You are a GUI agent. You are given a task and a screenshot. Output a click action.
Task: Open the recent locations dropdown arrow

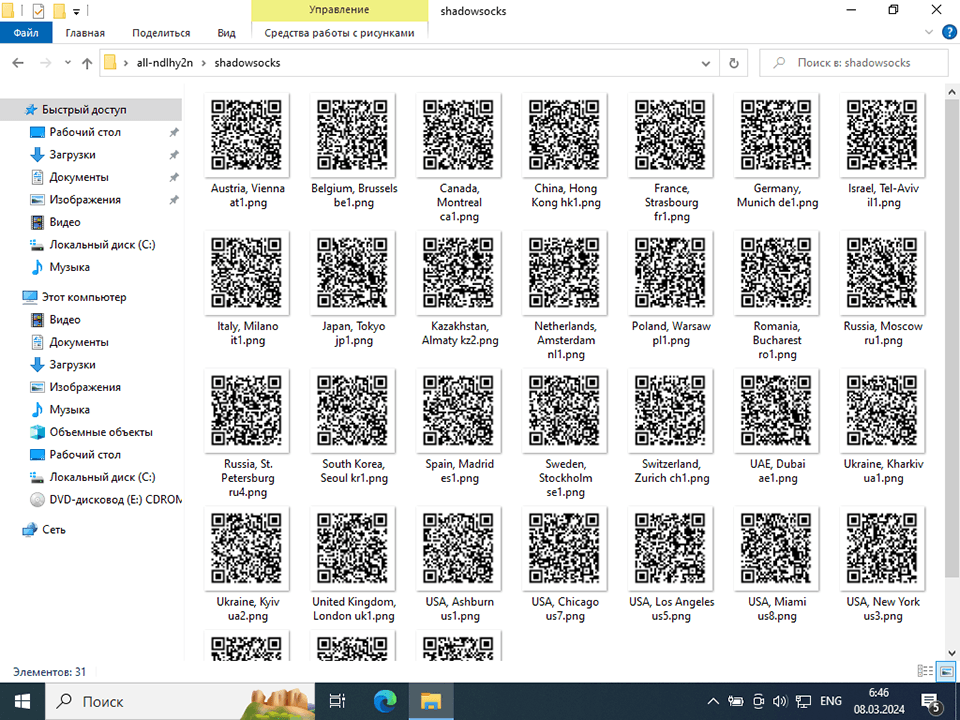67,62
